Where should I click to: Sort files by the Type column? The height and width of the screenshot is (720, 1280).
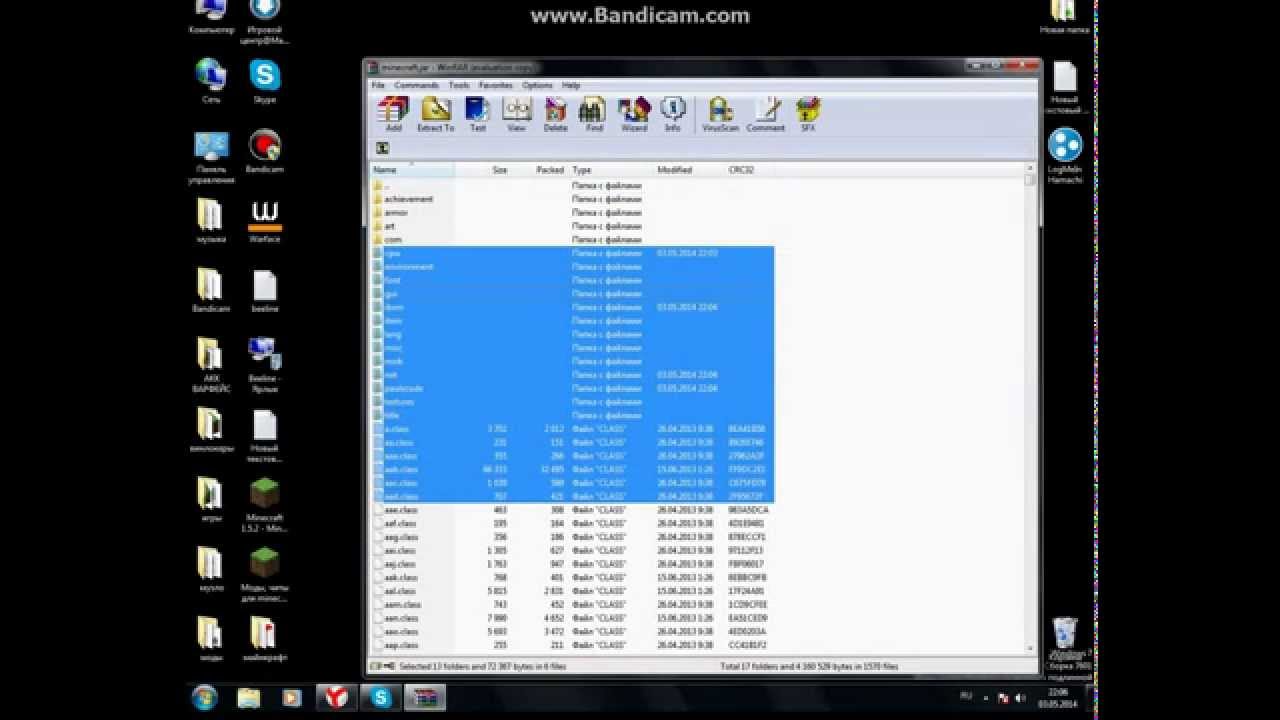(x=611, y=170)
